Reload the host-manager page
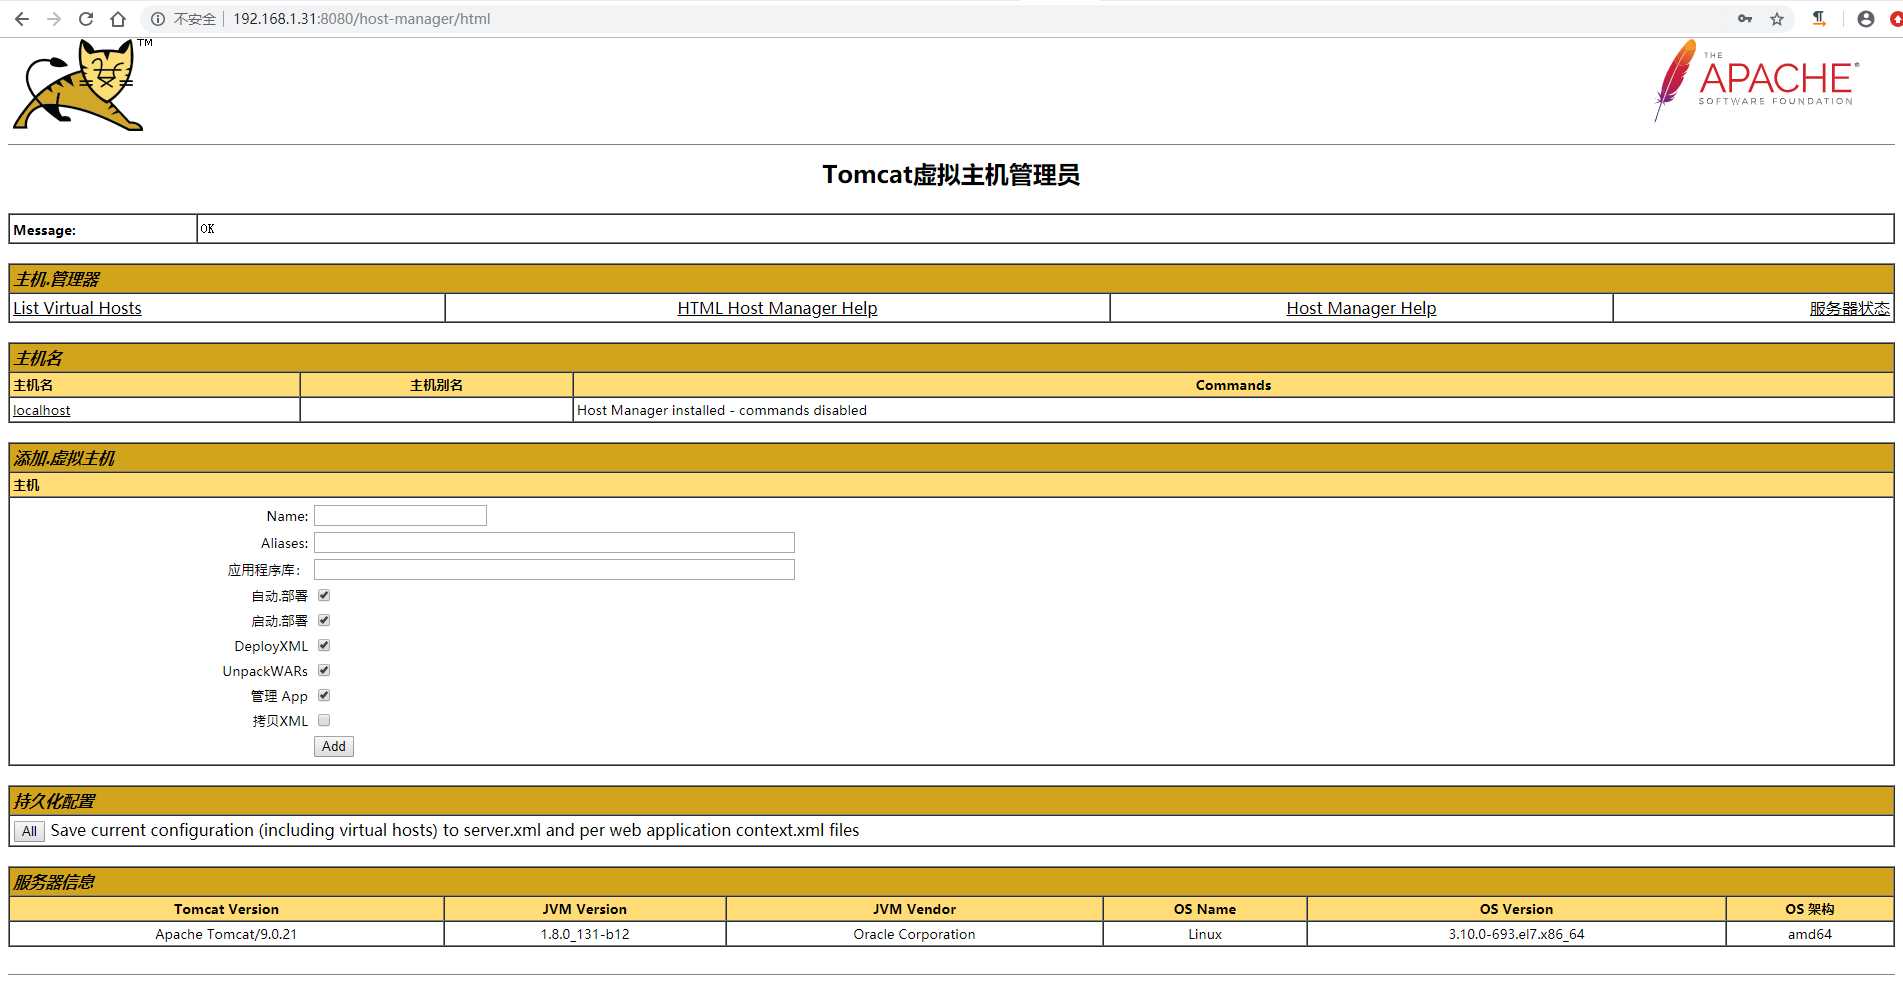The width and height of the screenshot is (1903, 981). pos(86,19)
